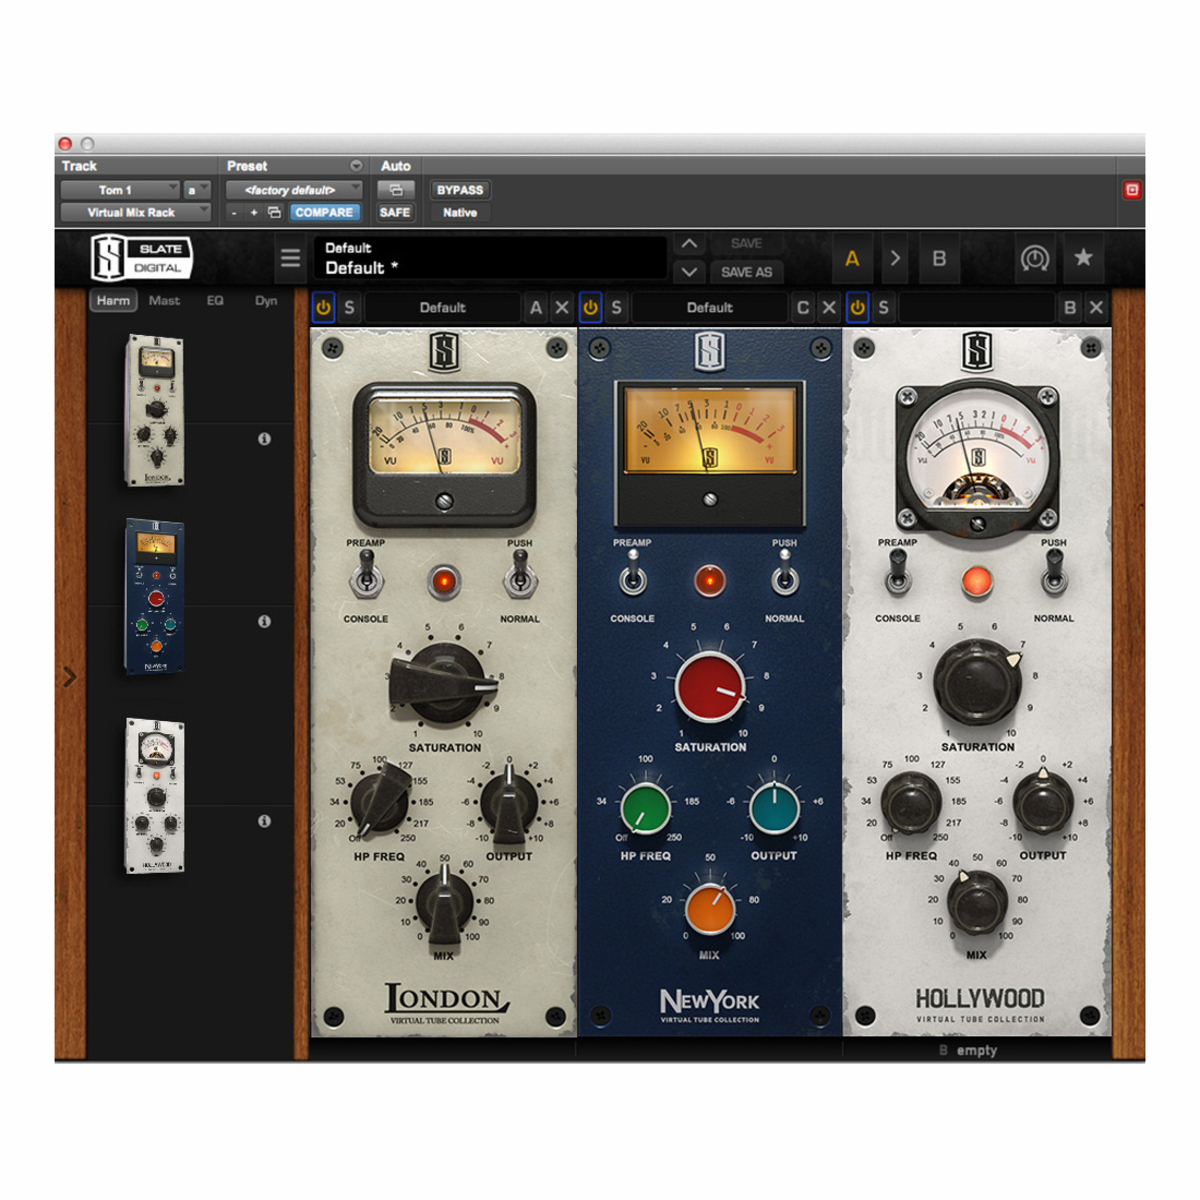The height and width of the screenshot is (1200, 1200).
Task: Select the next preset with plus
Action: [254, 213]
